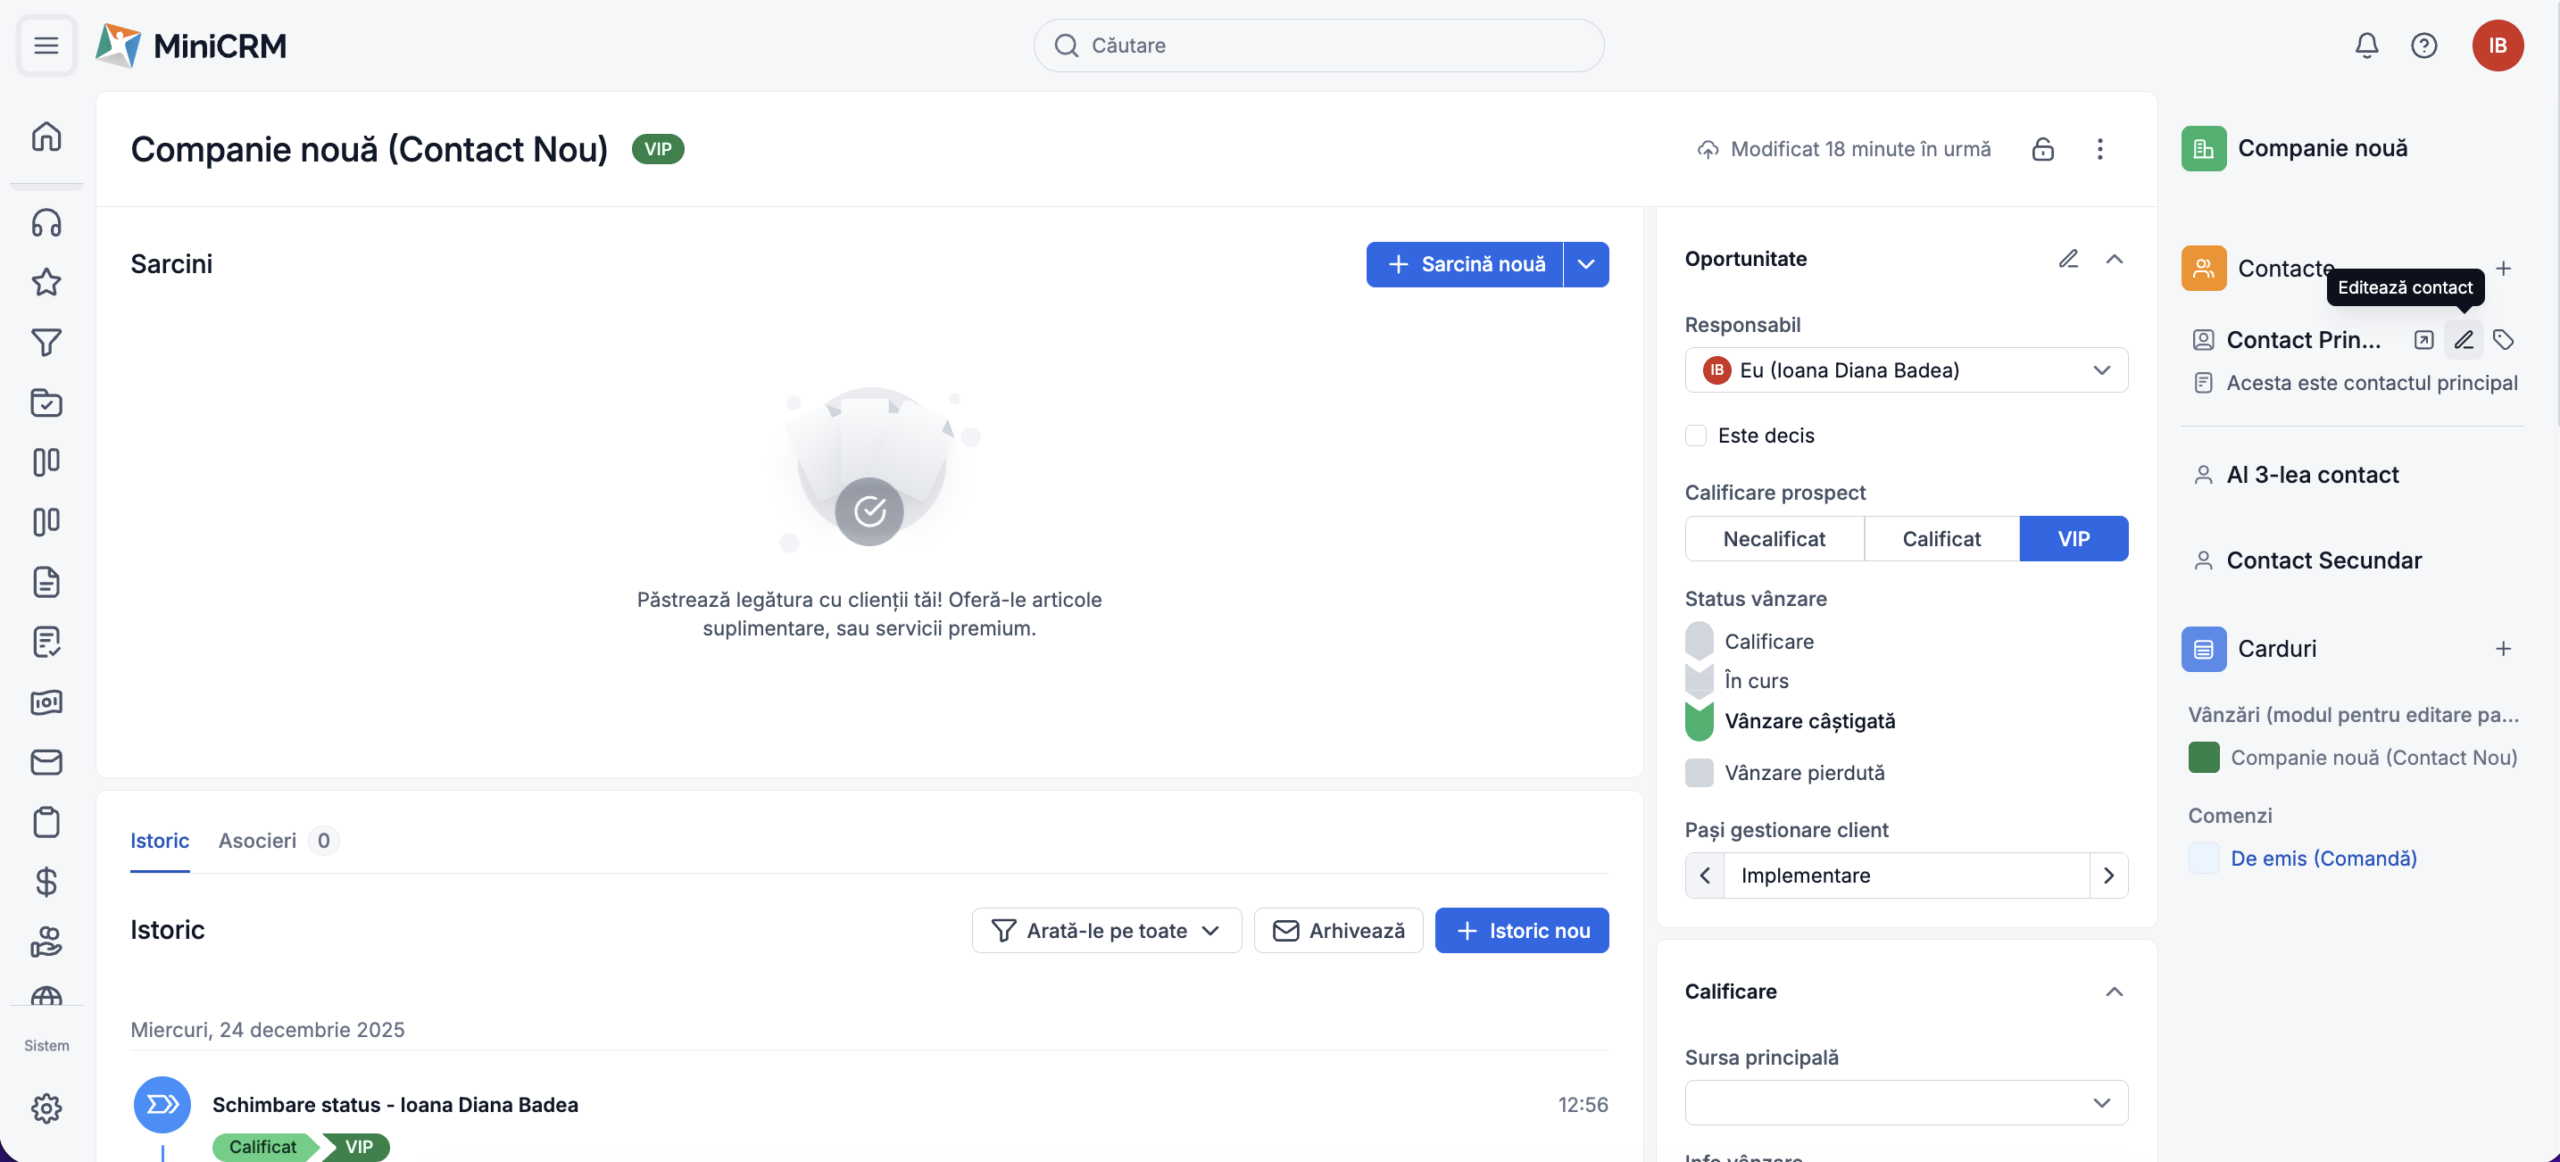Collapse the Calificare section chevron
This screenshot has height=1162, width=2560.
pyautogui.click(x=2114, y=991)
